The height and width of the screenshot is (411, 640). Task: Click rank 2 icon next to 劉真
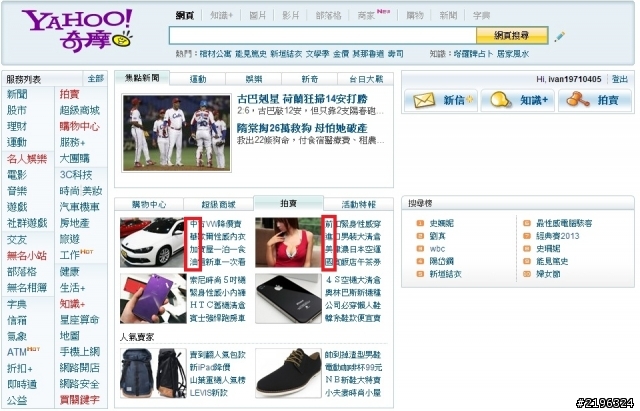tap(420, 236)
